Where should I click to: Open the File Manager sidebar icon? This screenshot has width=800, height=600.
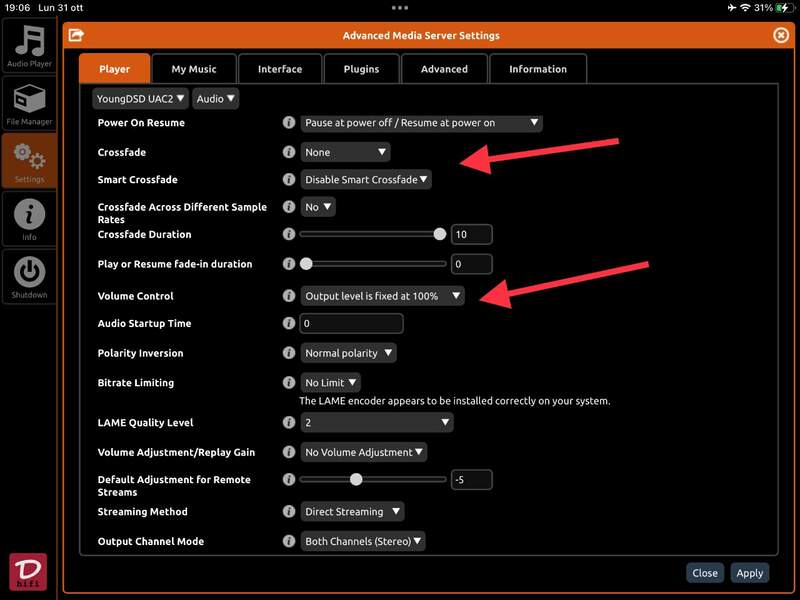[28, 104]
